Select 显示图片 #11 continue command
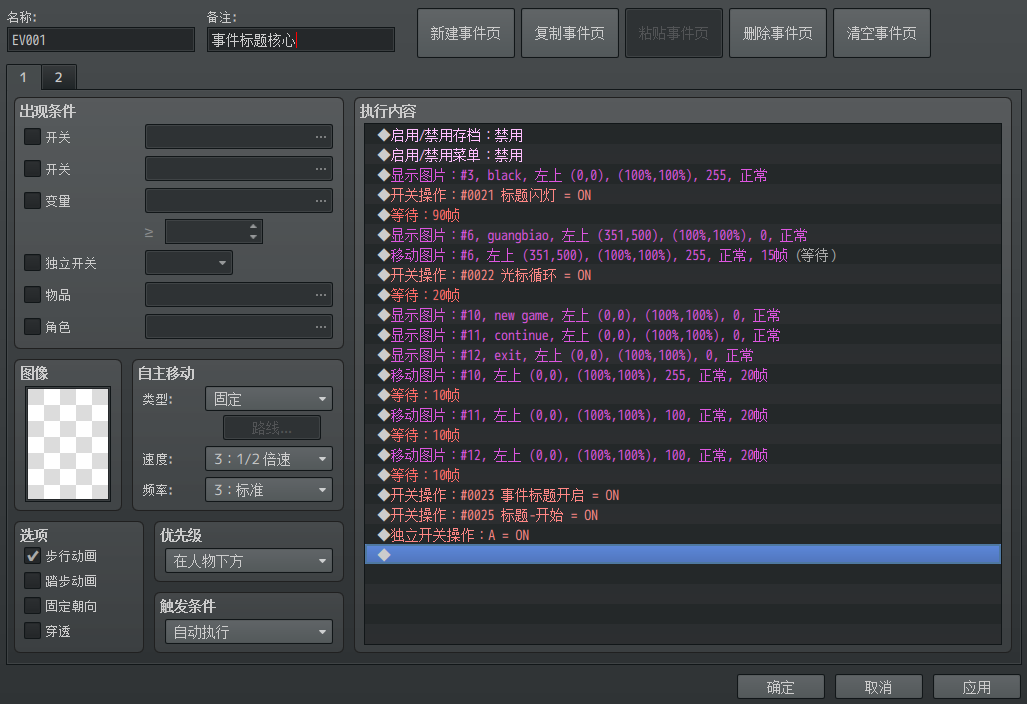Image resolution: width=1027 pixels, height=704 pixels. [x=682, y=335]
